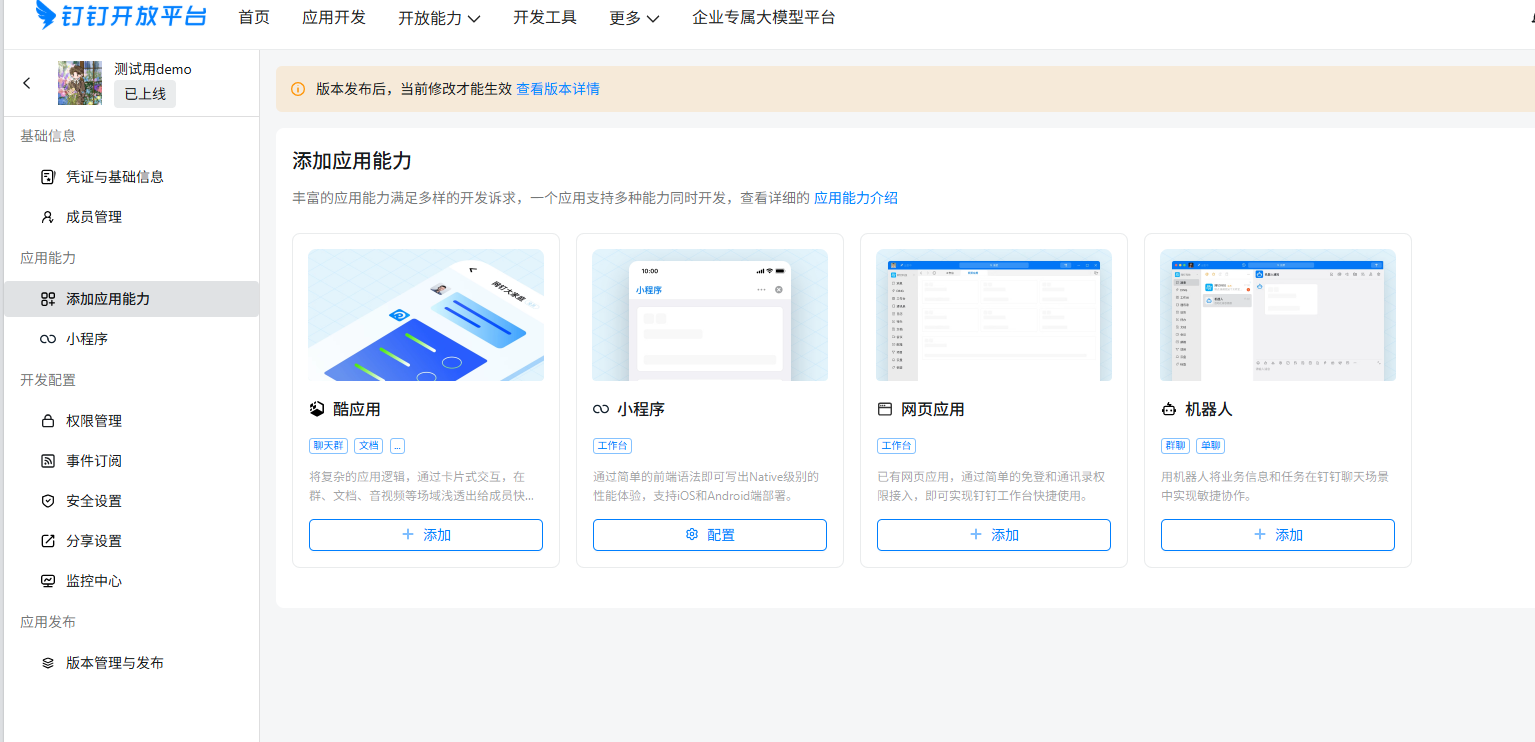The image size is (1535, 742).
Task: Click the 酷应用 card title text
Action: (x=357, y=409)
